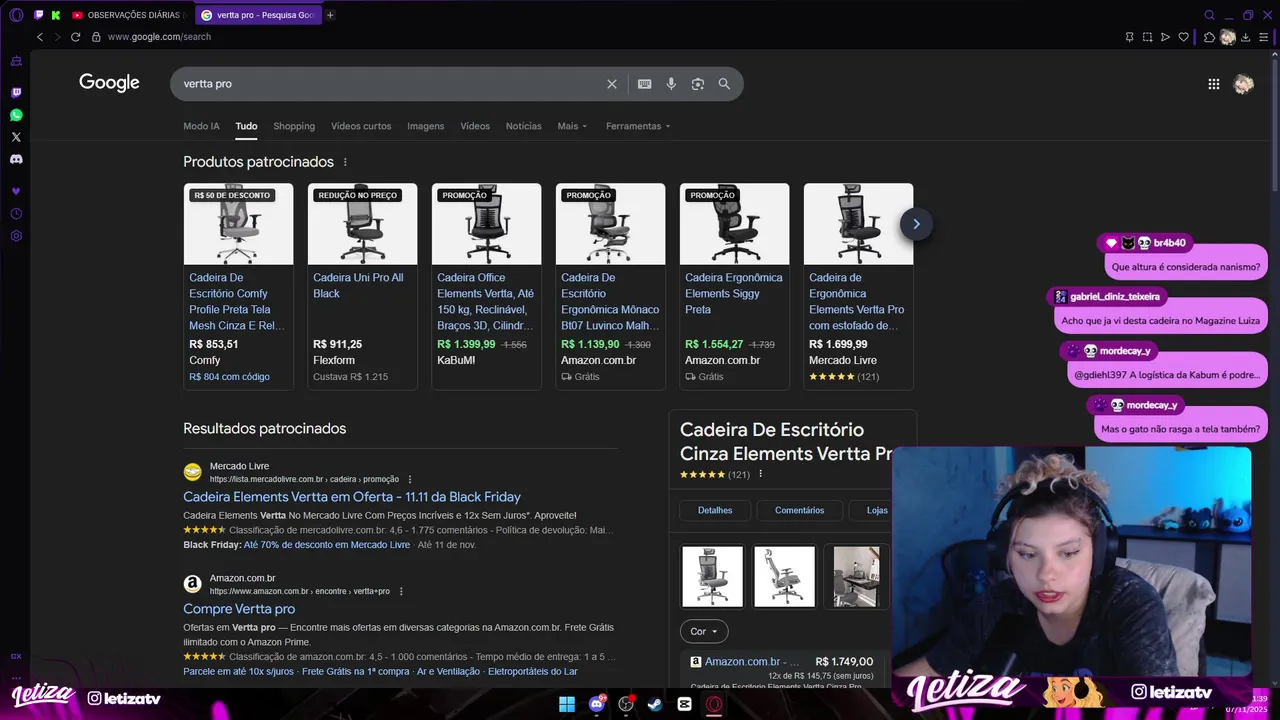Open Opera easy setup menu

coord(1263,37)
